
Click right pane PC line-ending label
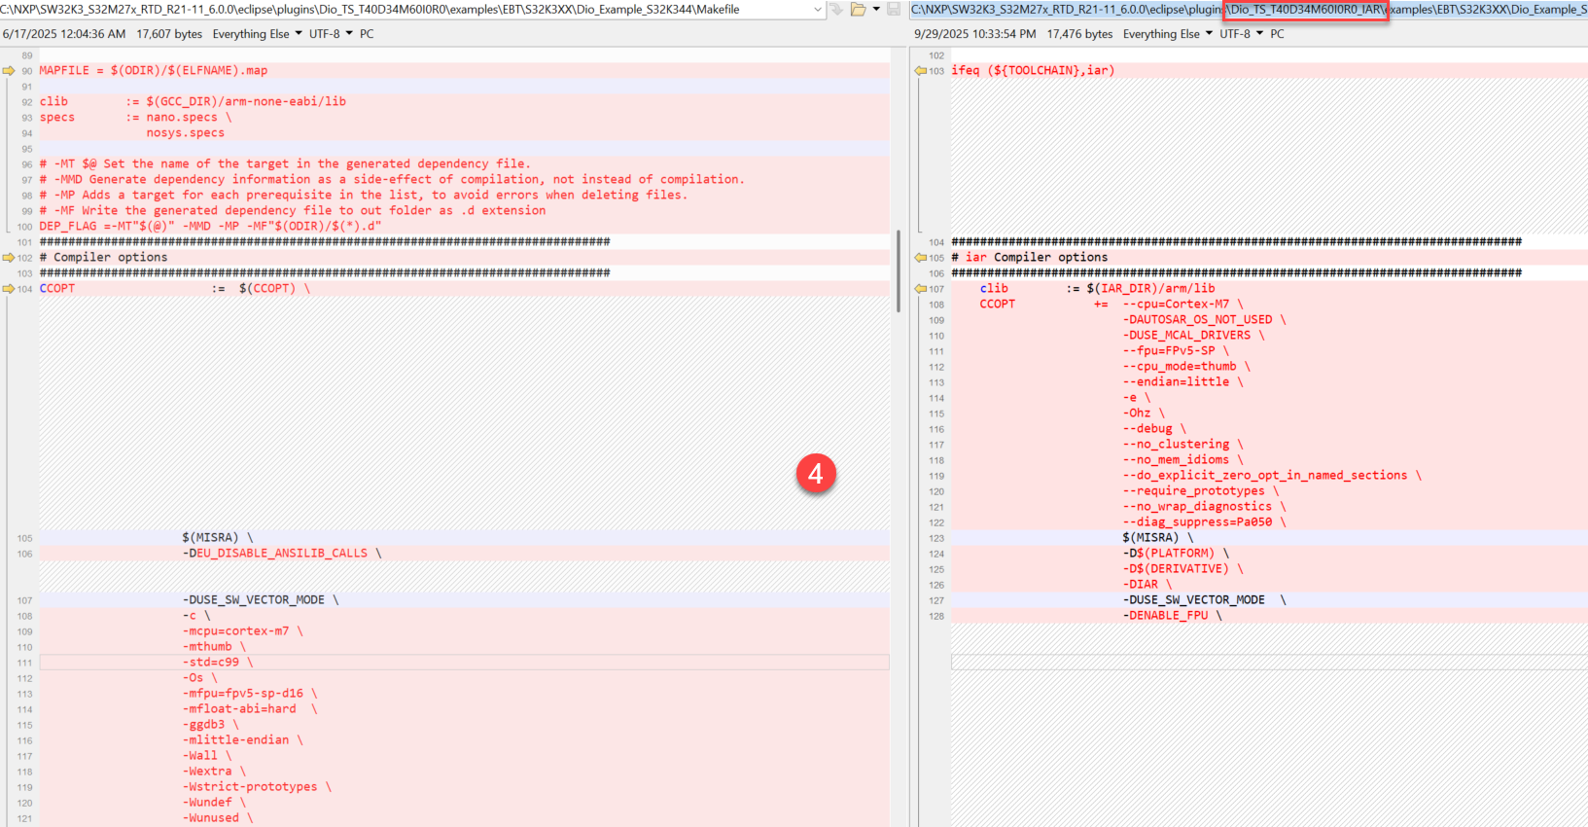pos(1277,34)
